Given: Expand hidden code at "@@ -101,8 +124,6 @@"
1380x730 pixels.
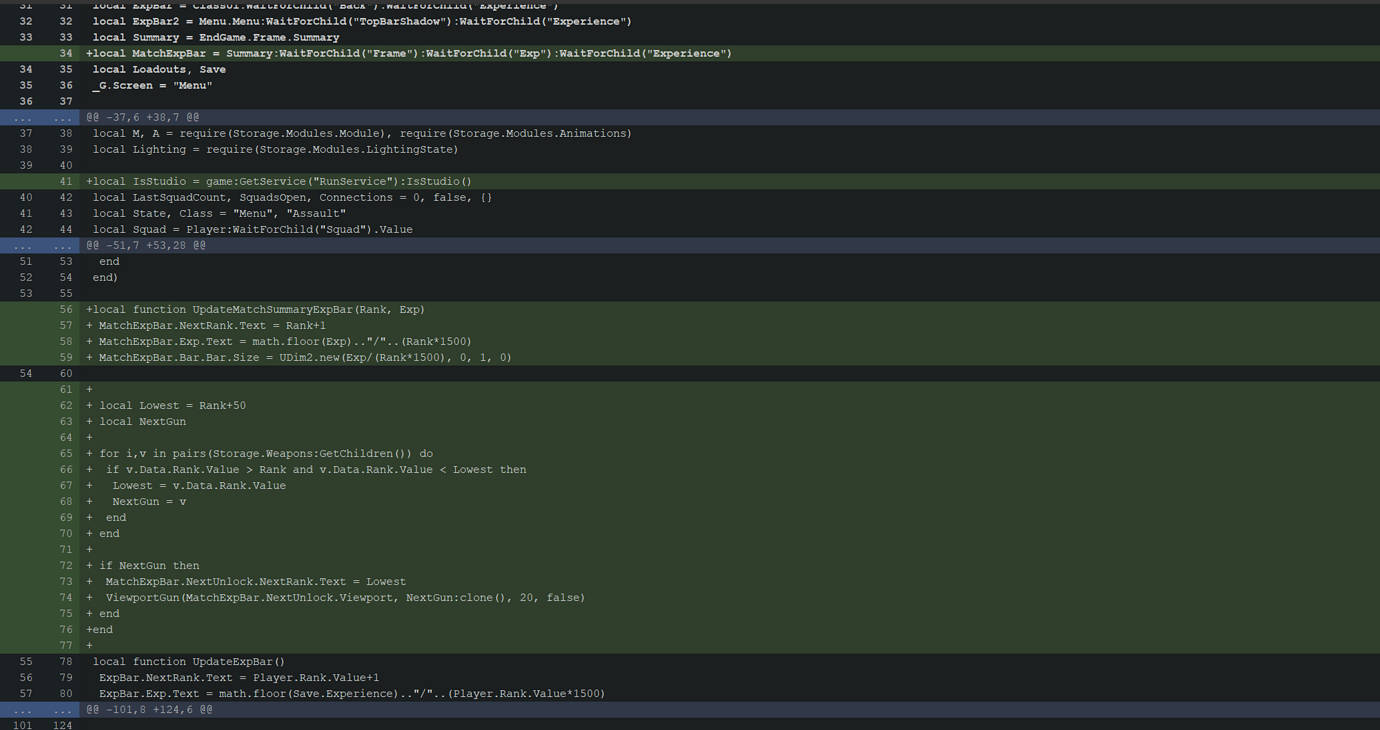Looking at the screenshot, I should [x=147, y=709].
